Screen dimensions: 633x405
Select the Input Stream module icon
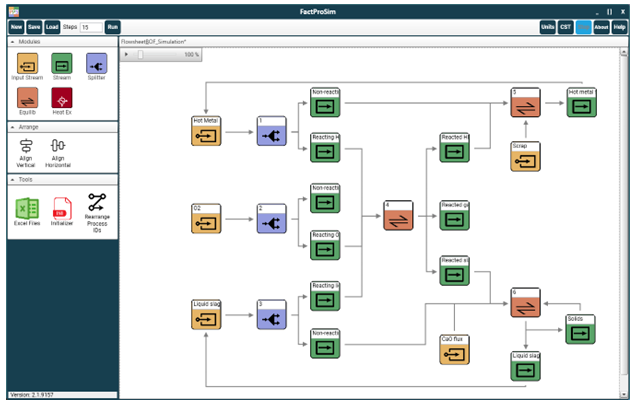[x=27, y=64]
